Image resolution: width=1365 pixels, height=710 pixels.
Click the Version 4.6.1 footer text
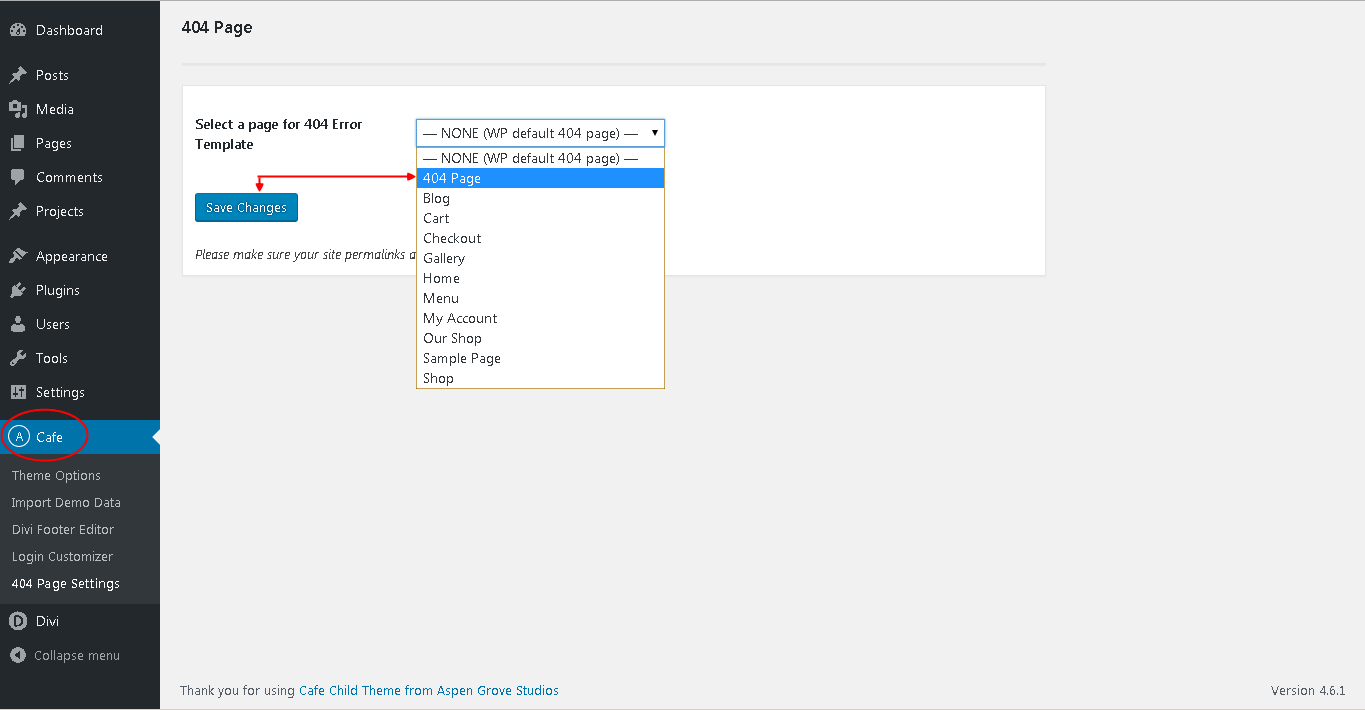point(1308,690)
